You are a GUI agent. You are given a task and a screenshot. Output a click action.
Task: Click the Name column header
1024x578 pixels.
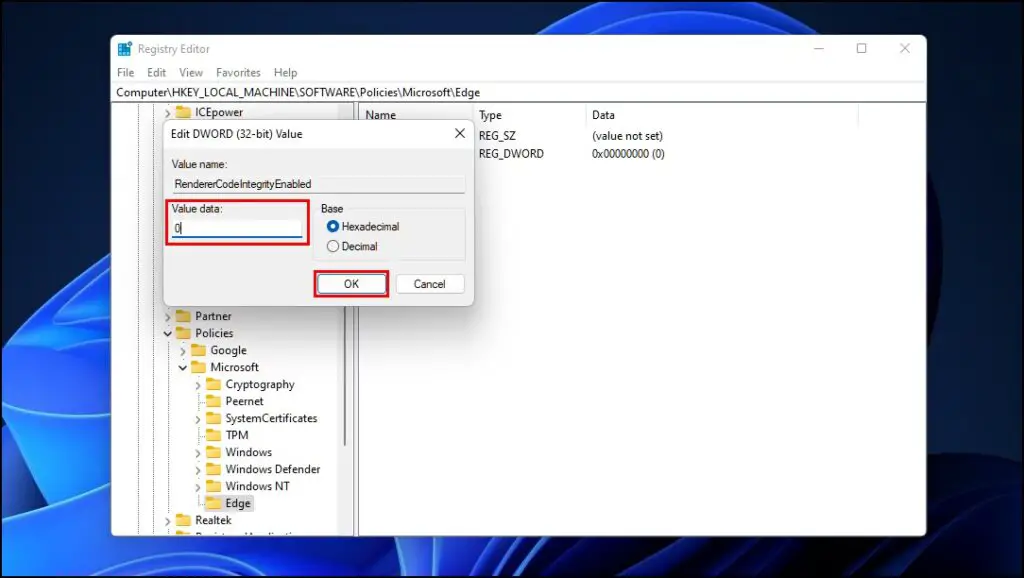pos(381,115)
